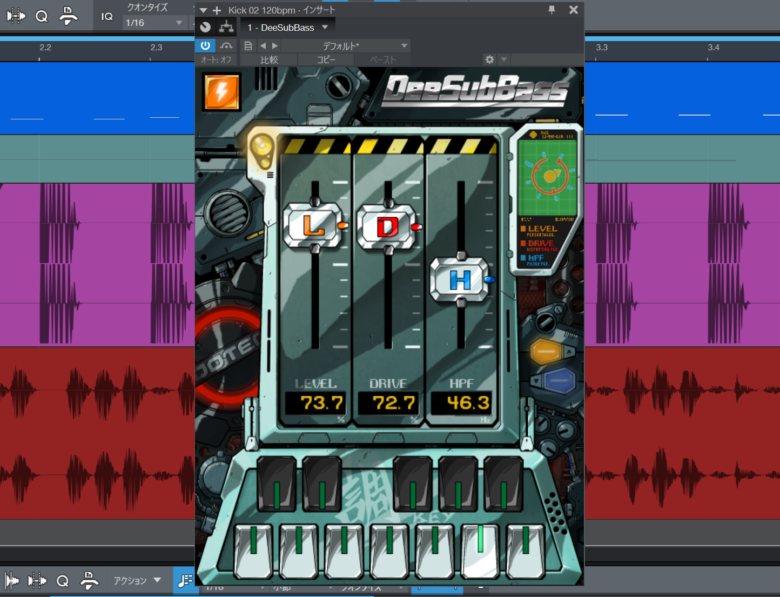Click the yellow hexagon minus button
The image size is (780, 597).
pyautogui.click(x=546, y=352)
